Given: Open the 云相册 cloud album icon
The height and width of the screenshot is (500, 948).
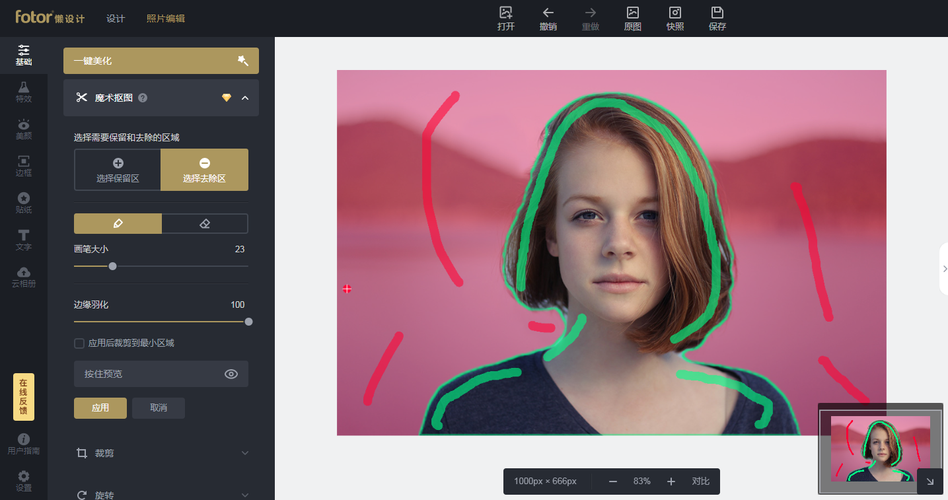Looking at the screenshot, I should [23, 277].
